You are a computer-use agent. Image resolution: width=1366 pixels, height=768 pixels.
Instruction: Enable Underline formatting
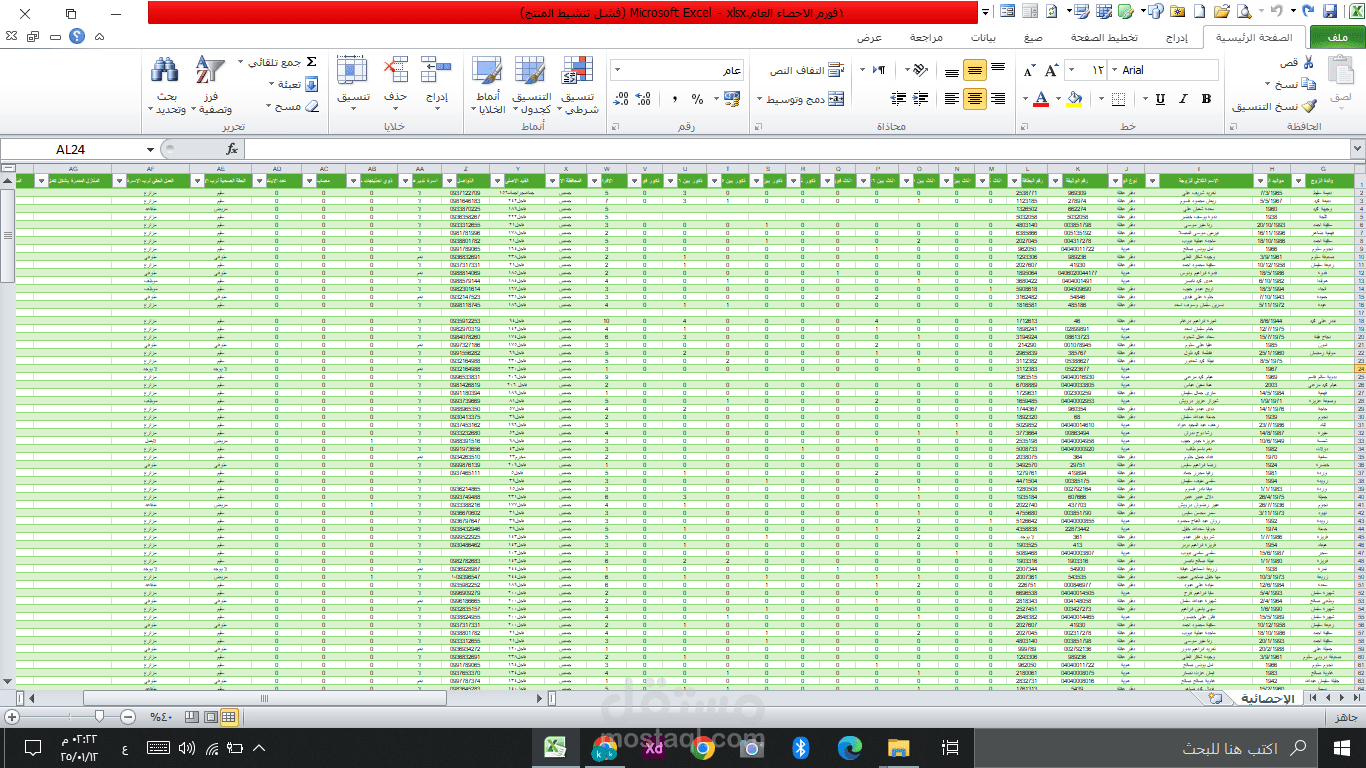click(1160, 100)
